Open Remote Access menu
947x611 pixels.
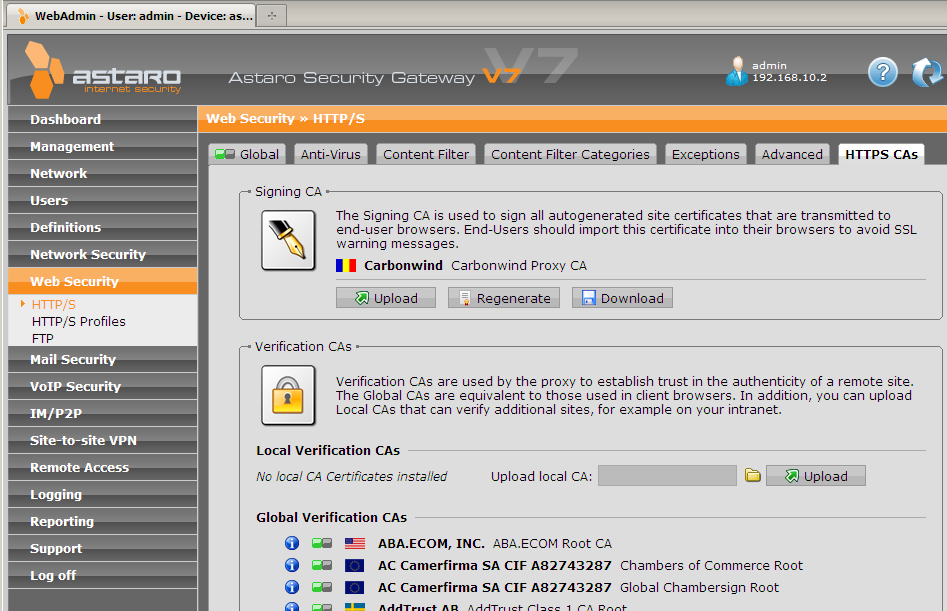tap(103, 467)
